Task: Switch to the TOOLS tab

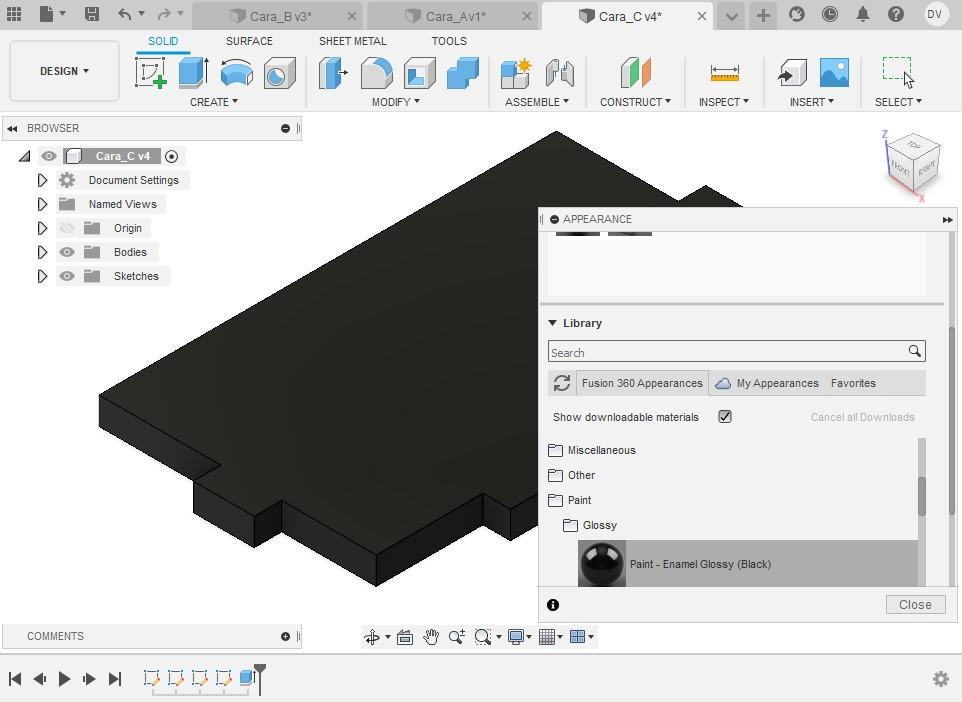Action: (x=449, y=41)
